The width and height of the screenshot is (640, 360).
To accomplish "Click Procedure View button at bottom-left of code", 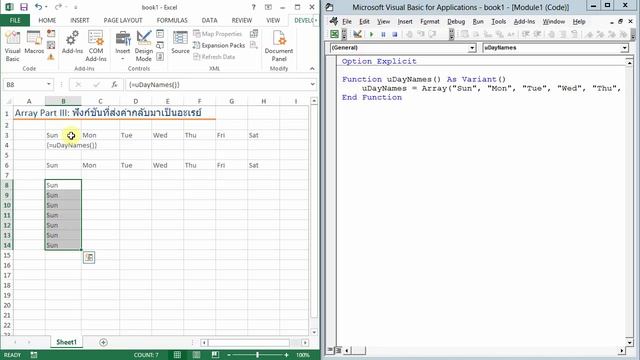I will [x=330, y=350].
